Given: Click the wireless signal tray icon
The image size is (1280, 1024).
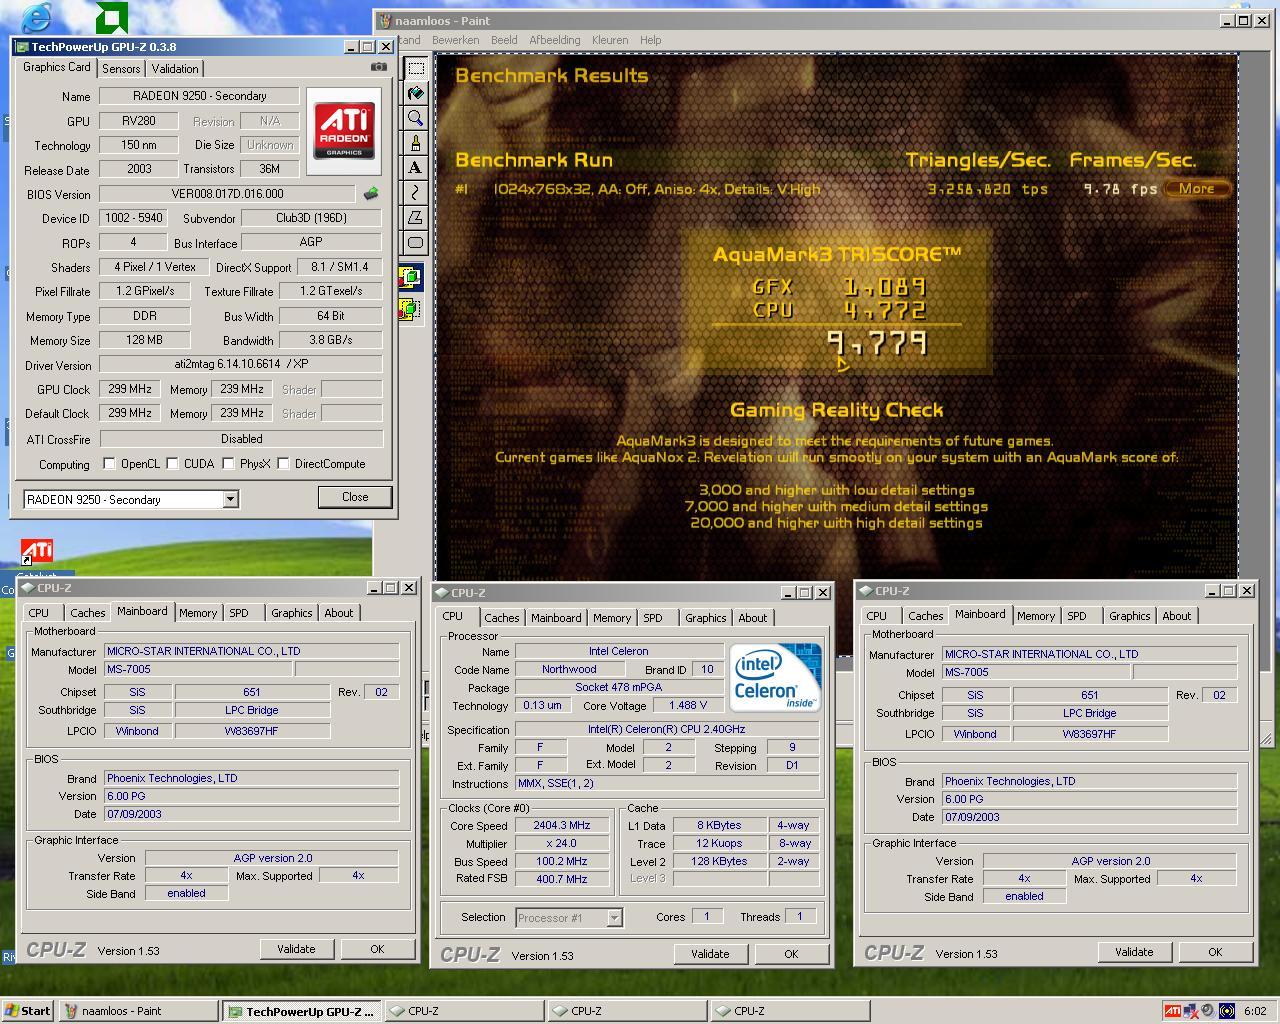Looking at the screenshot, I should pyautogui.click(x=1226, y=1011).
